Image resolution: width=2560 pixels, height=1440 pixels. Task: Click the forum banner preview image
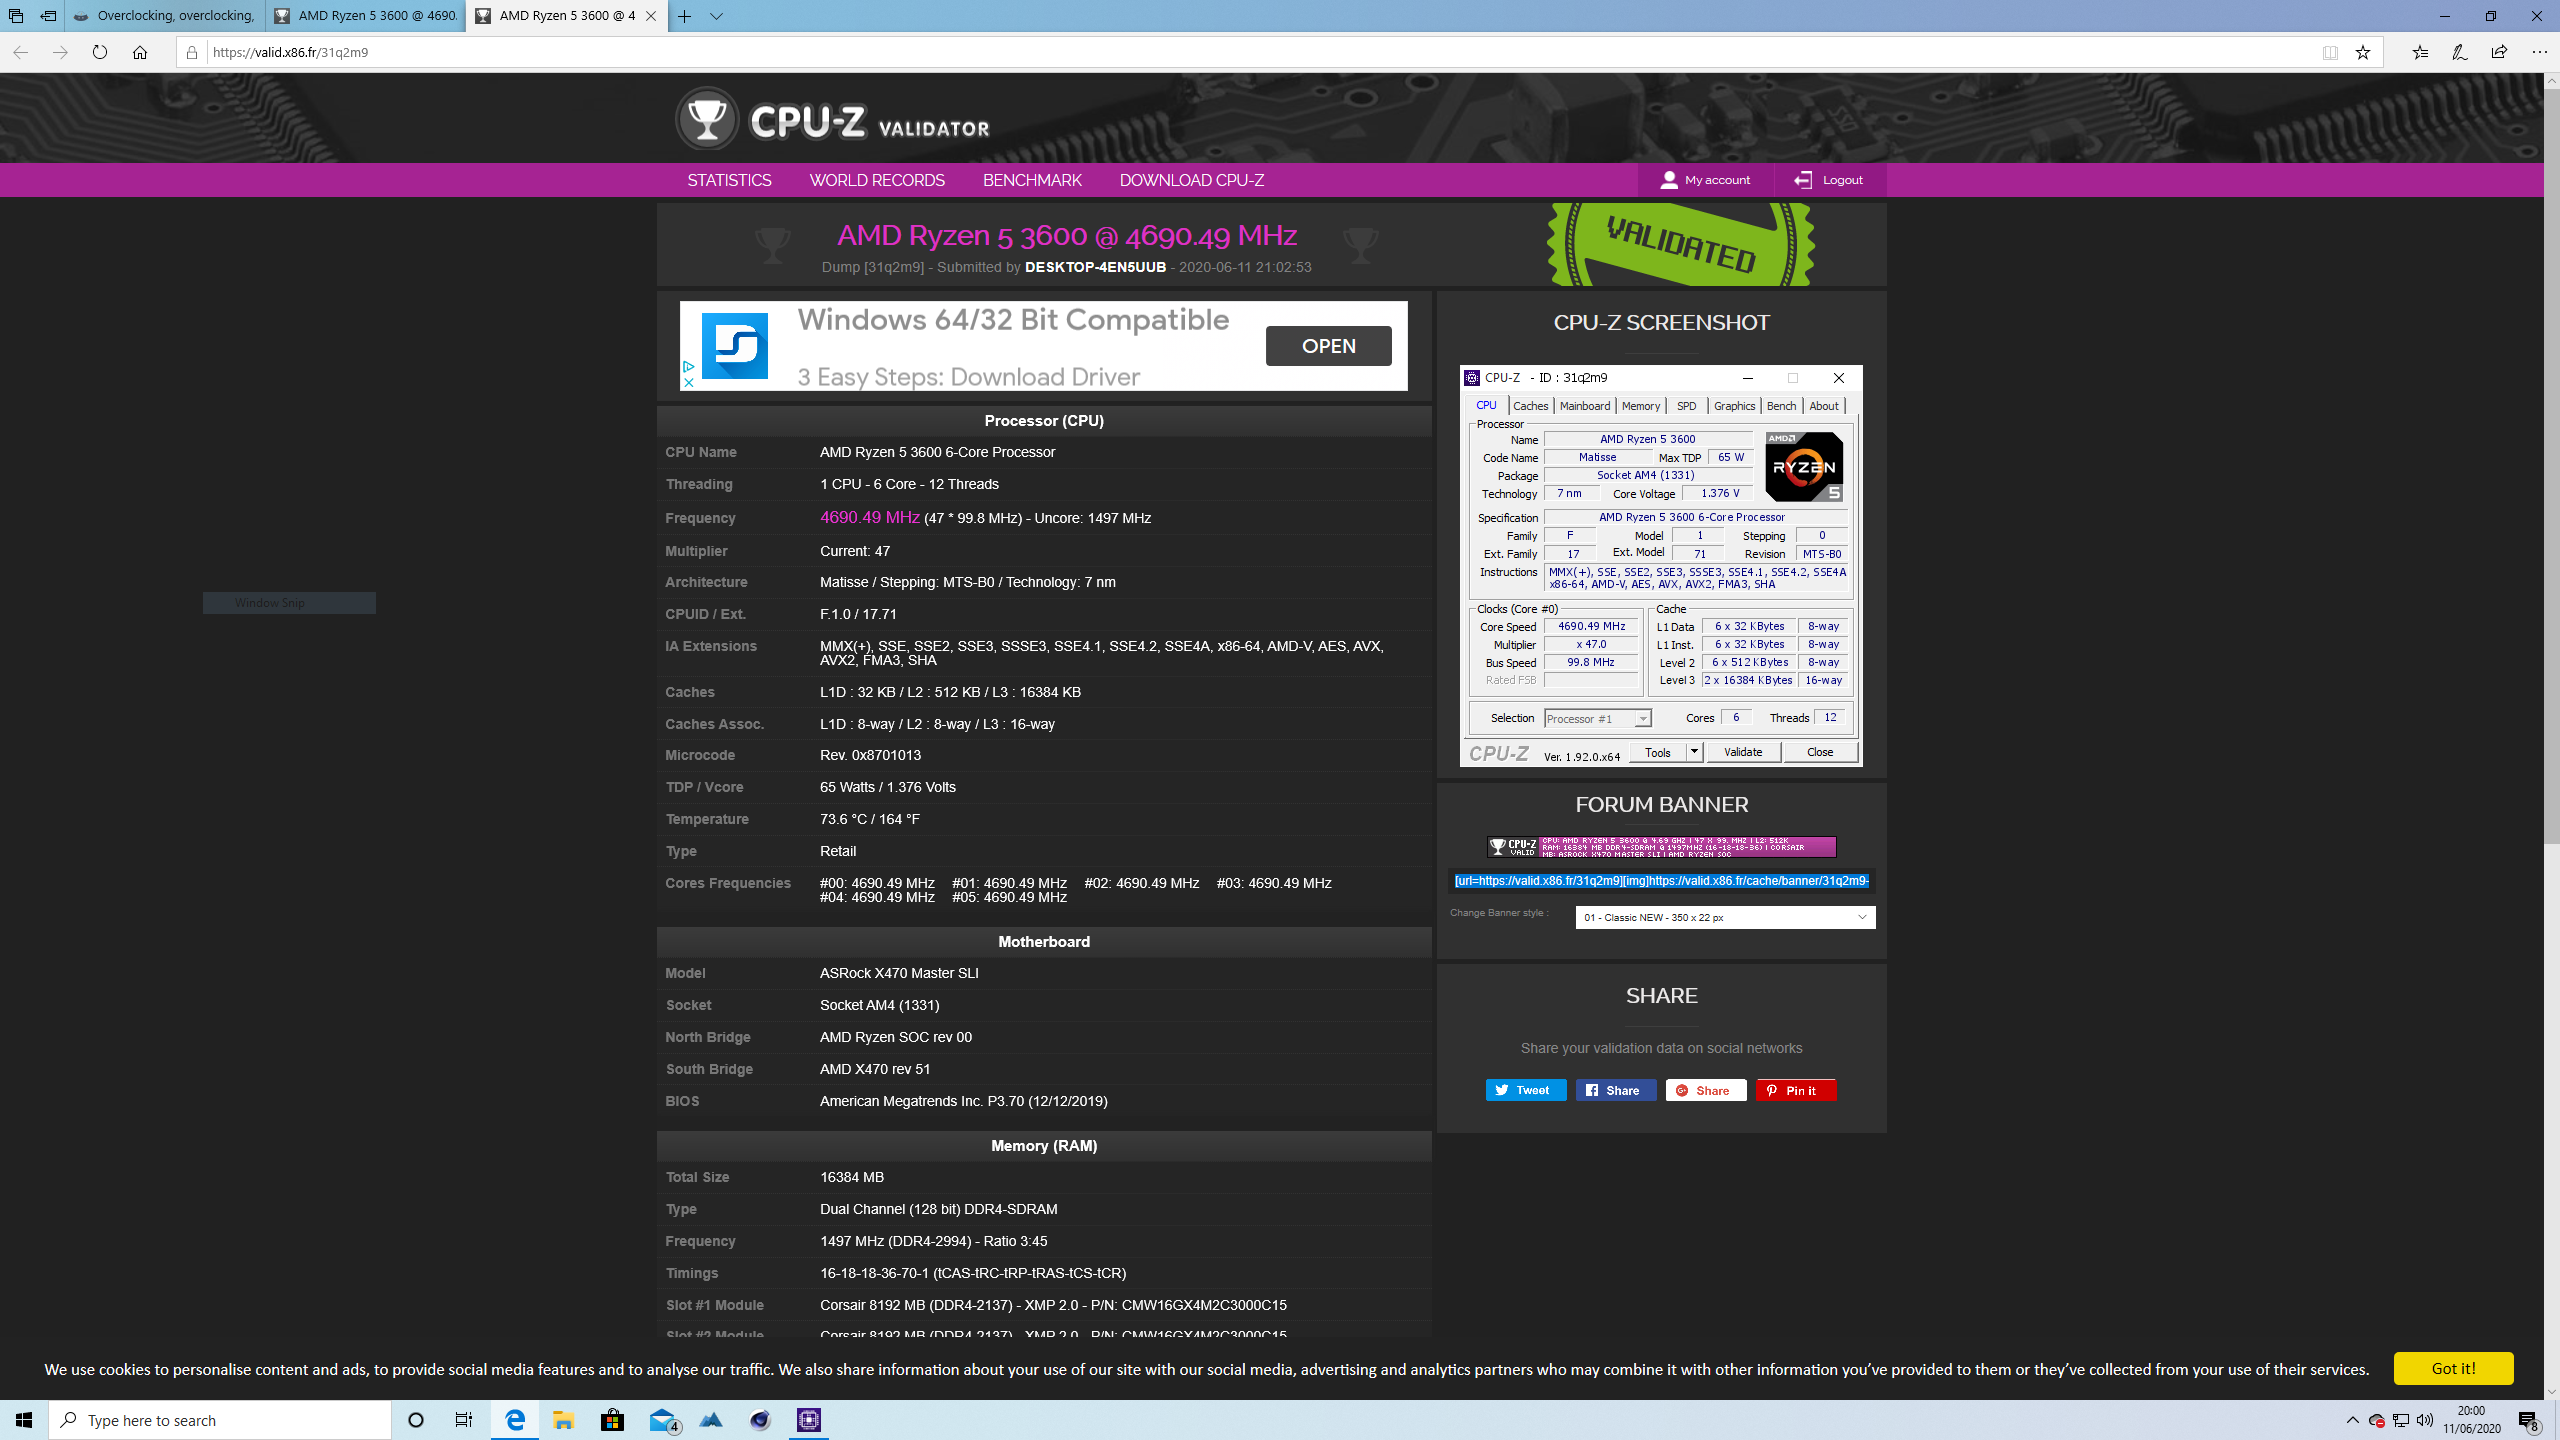click(x=1661, y=847)
